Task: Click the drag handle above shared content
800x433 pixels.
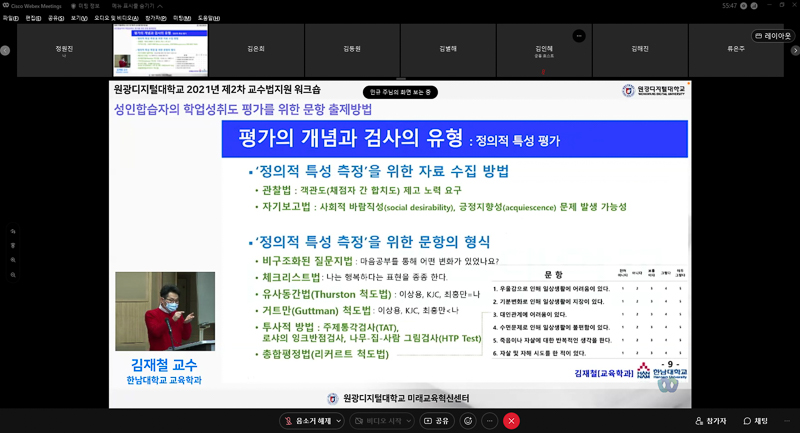Action: (x=401, y=79)
